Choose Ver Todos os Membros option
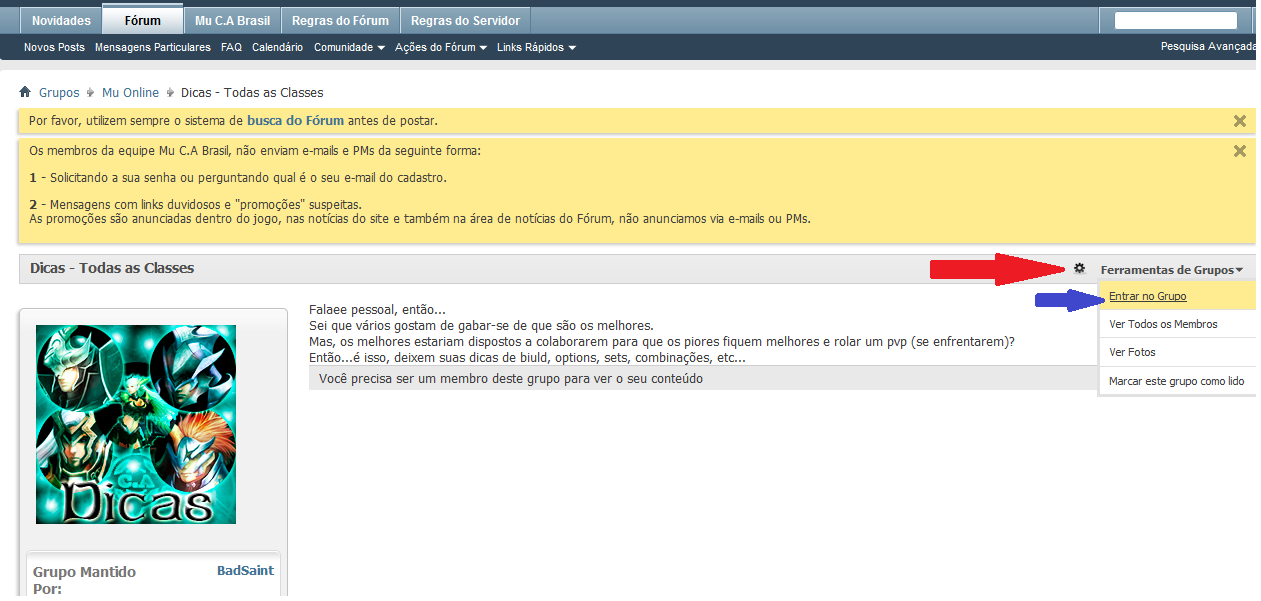This screenshot has width=1261, height=601. pyautogui.click(x=1163, y=324)
